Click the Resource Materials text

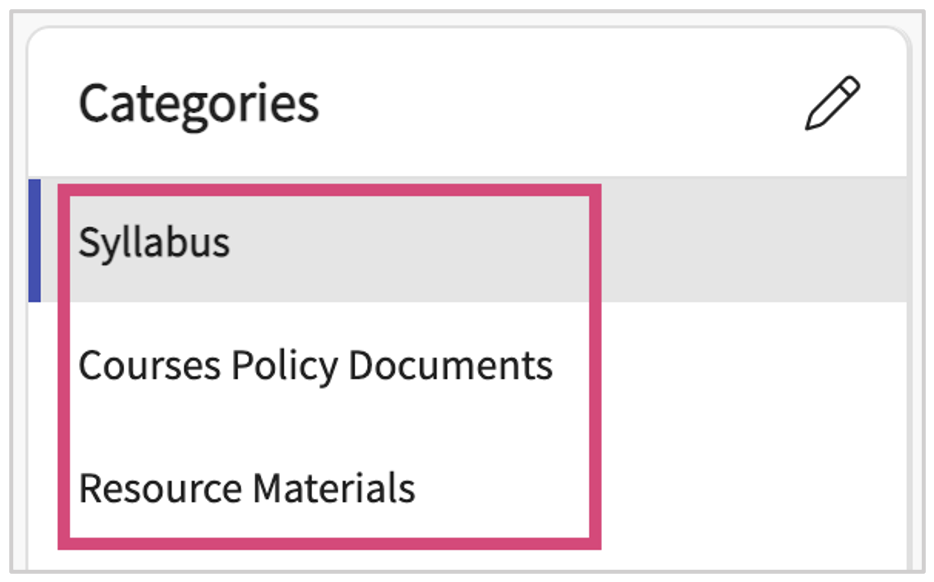(247, 489)
